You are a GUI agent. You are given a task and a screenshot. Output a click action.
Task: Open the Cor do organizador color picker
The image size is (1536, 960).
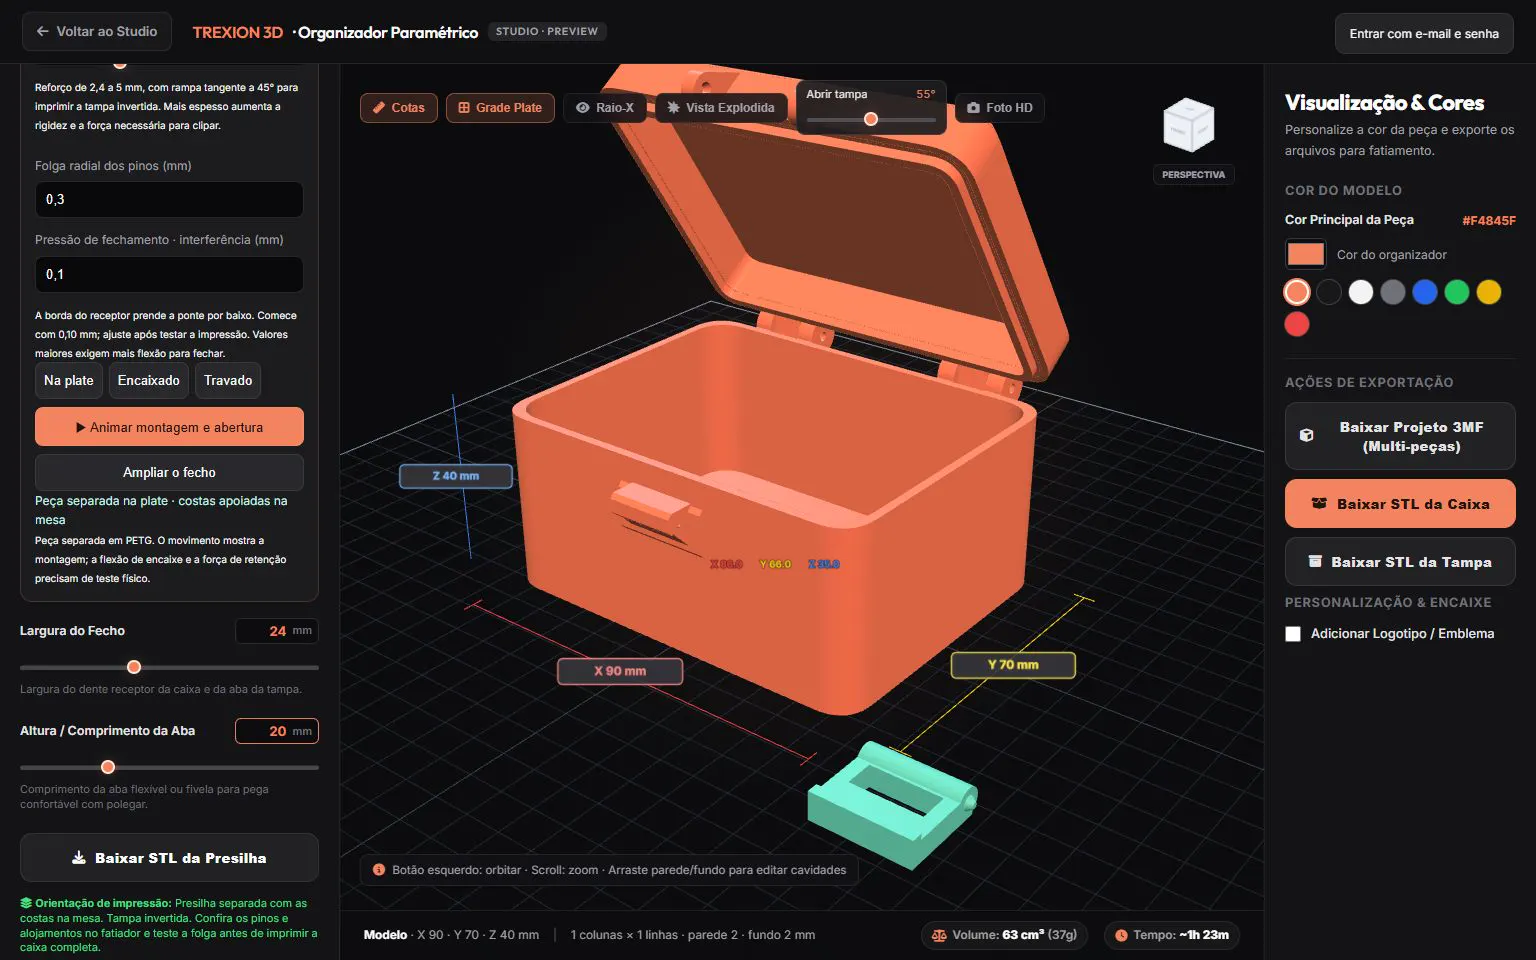click(x=1306, y=254)
